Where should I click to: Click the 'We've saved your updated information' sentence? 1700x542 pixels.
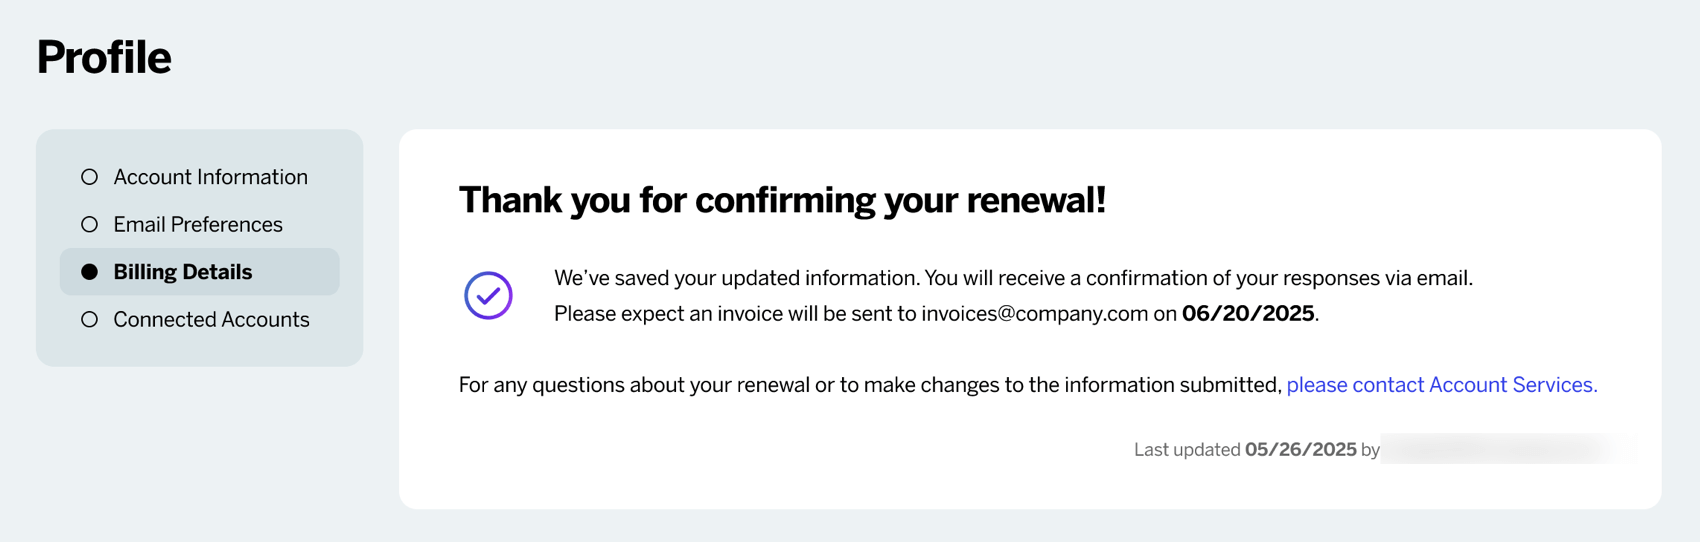coord(736,278)
